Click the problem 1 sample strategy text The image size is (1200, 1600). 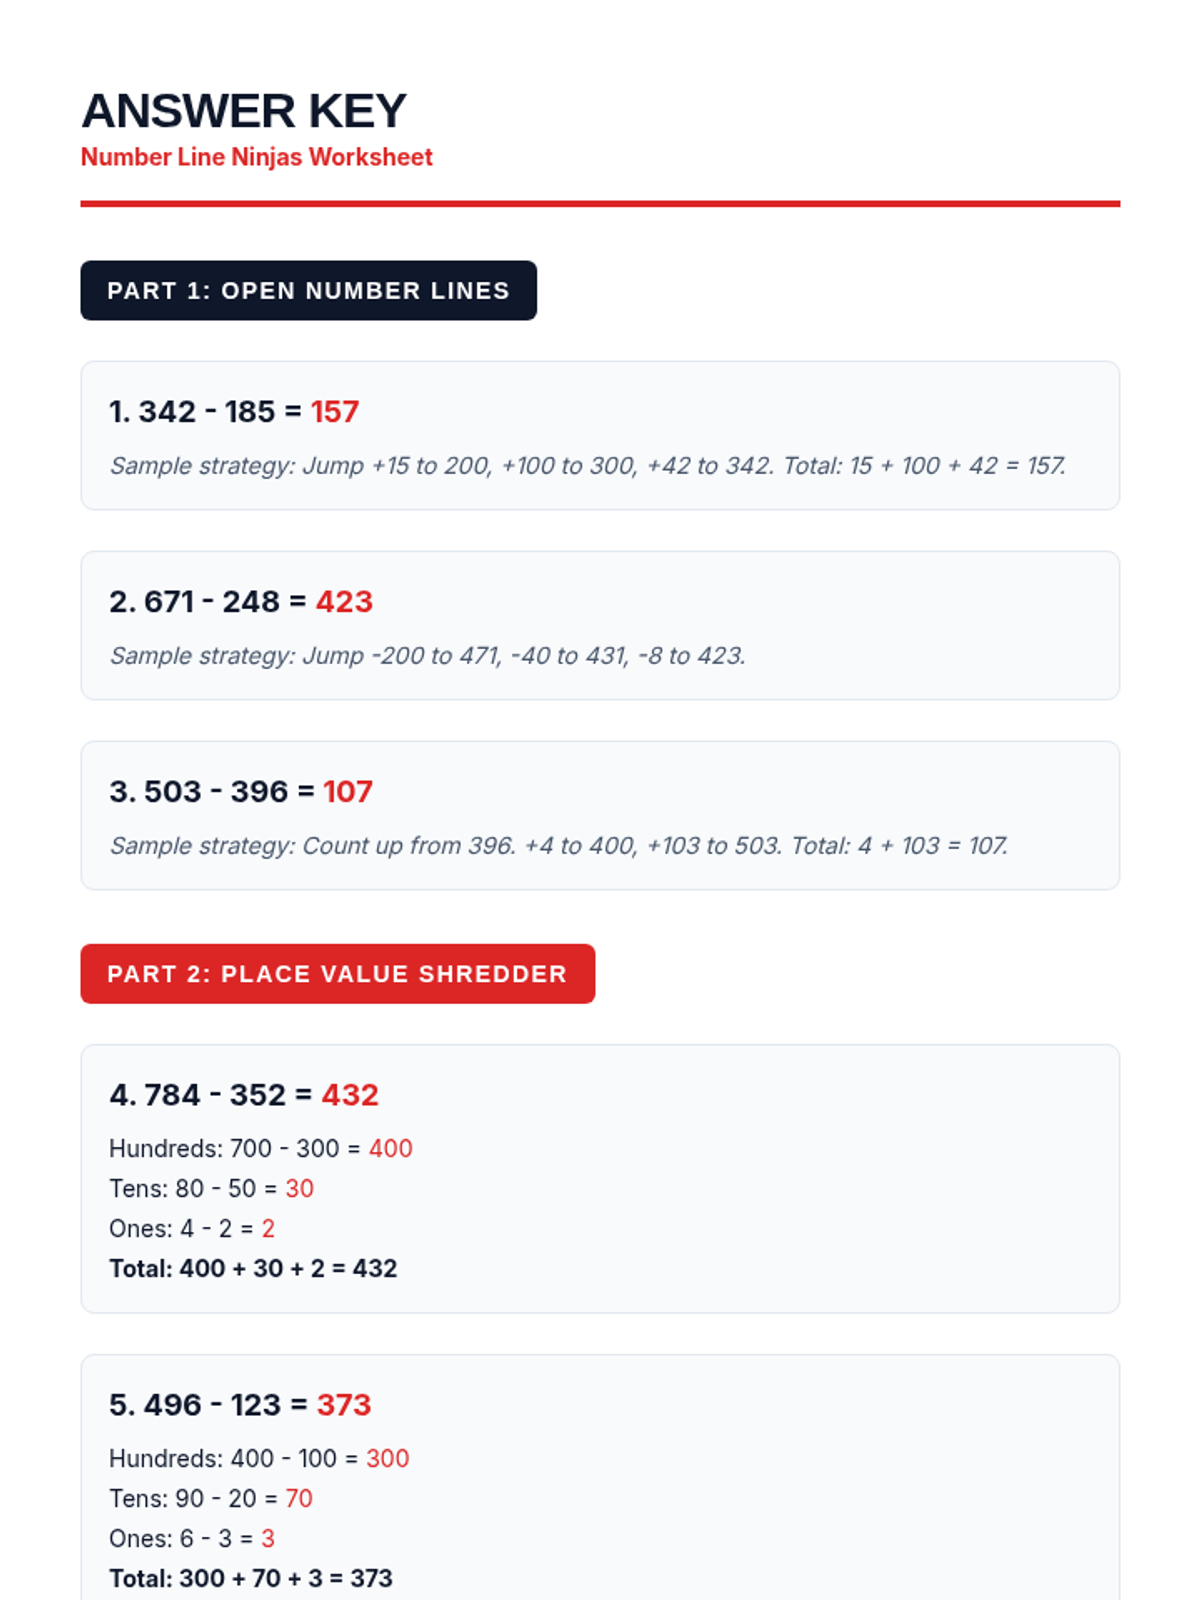click(x=588, y=466)
